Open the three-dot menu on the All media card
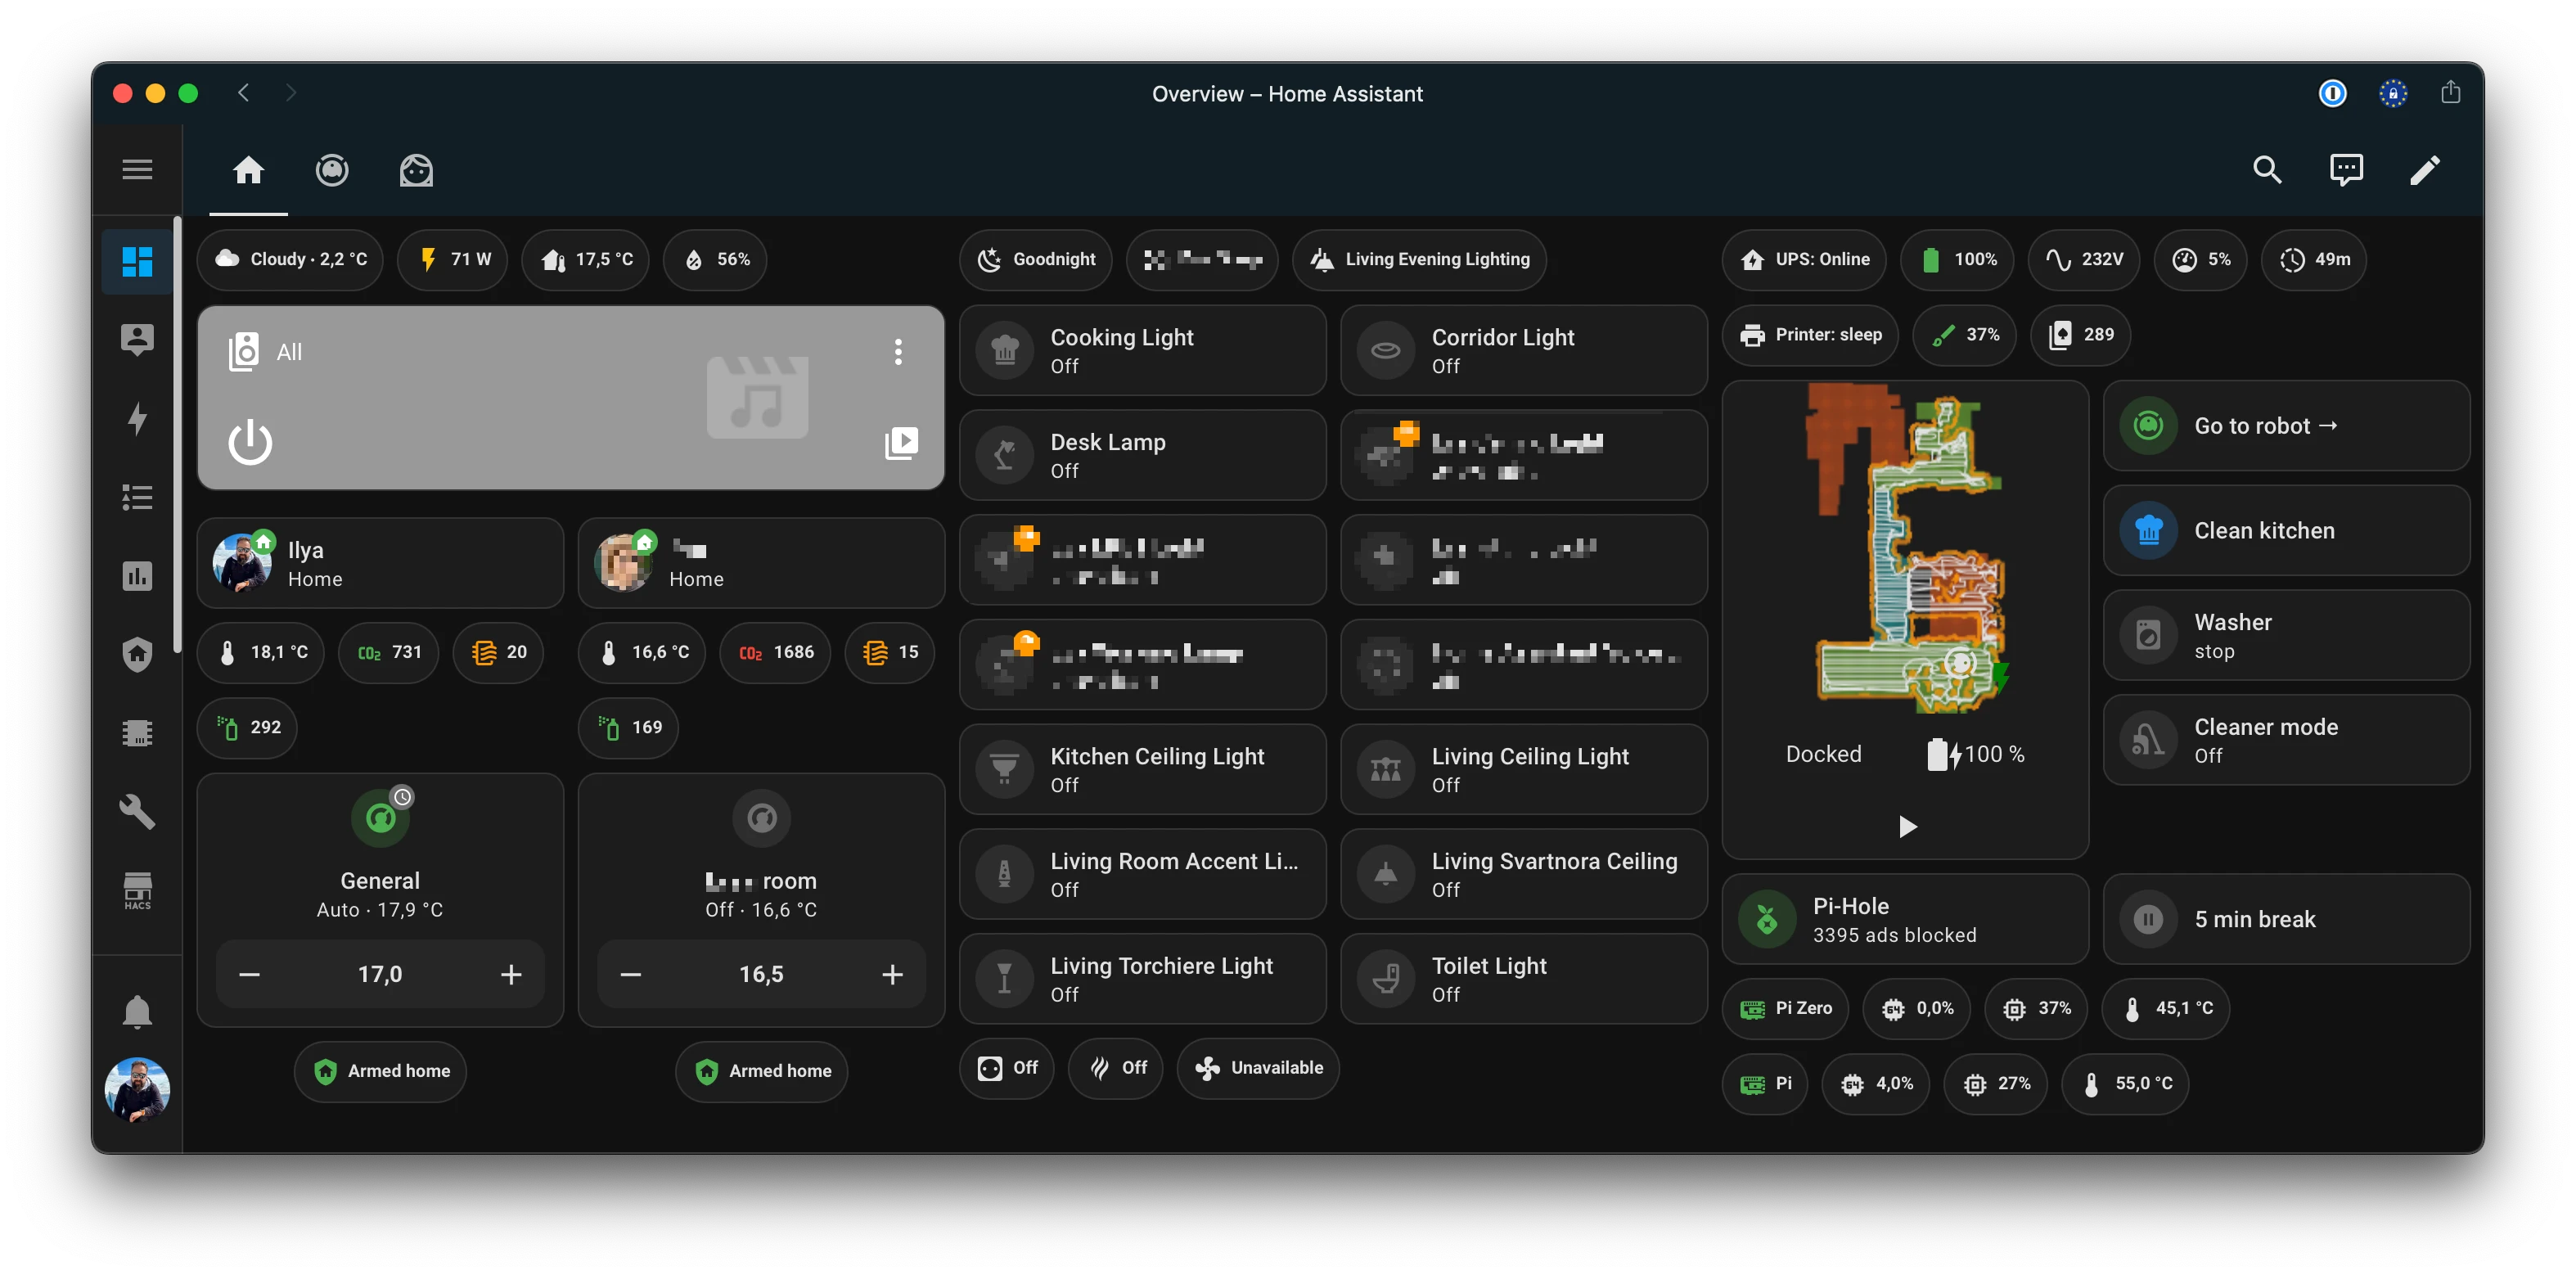Image resolution: width=2576 pixels, height=1275 pixels. [898, 352]
